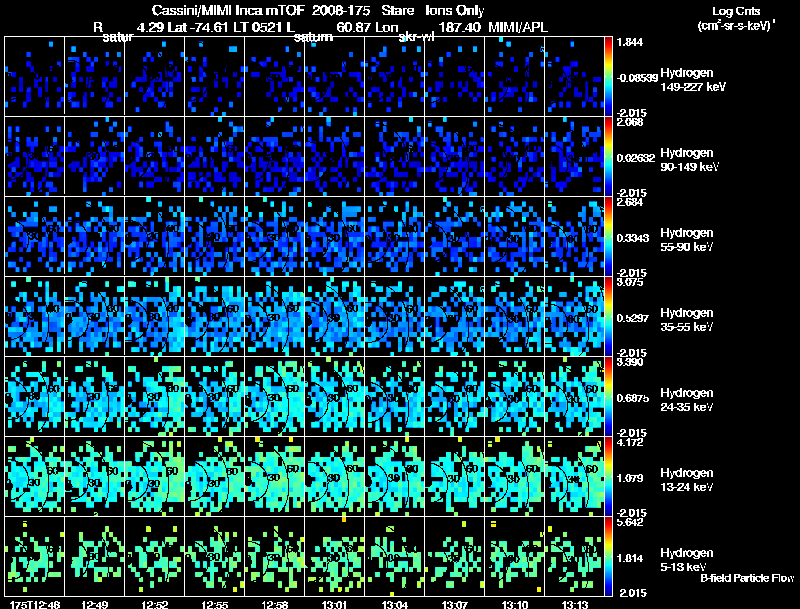The height and width of the screenshot is (609, 800).
Task: Select the Hydrogen 5-13 keV row label
Action: 687,560
